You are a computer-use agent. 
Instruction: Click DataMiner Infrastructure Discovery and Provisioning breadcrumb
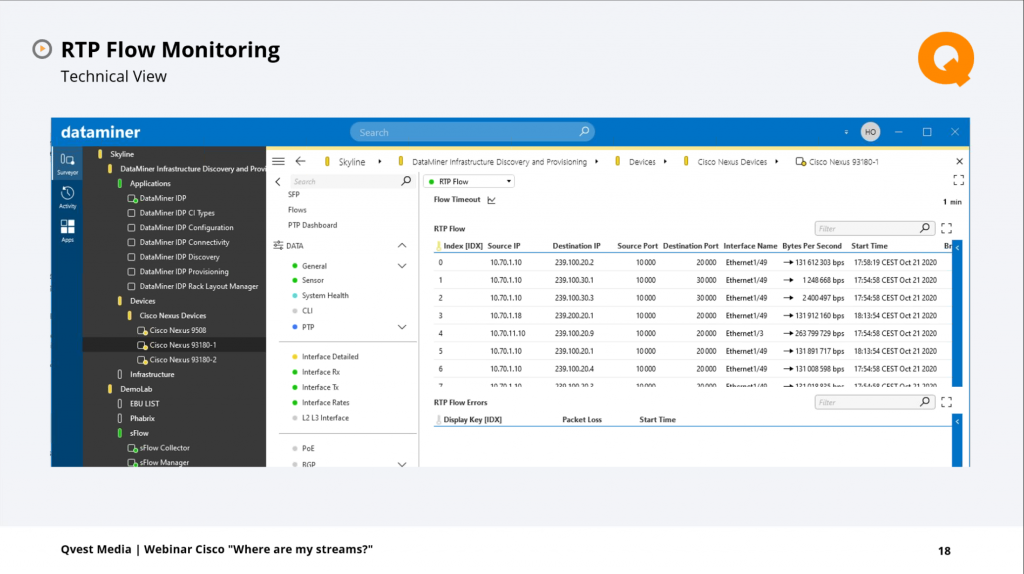click(x=499, y=162)
